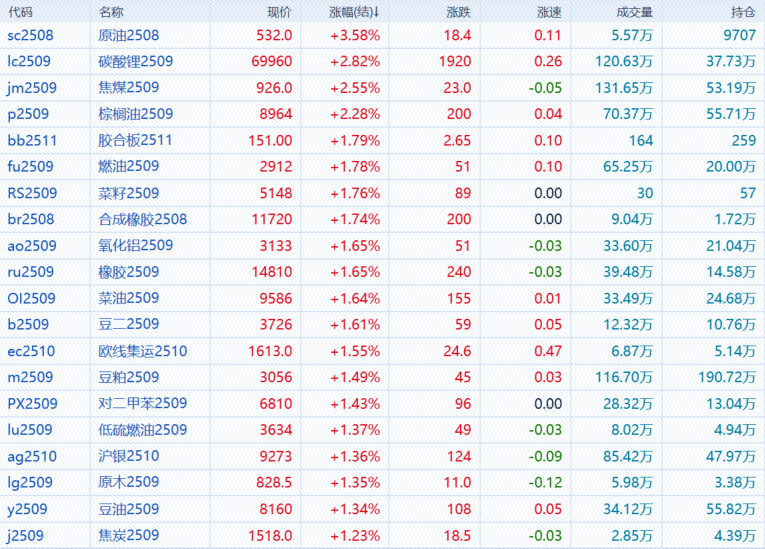Click the 持仓 column header

pyautogui.click(x=741, y=12)
